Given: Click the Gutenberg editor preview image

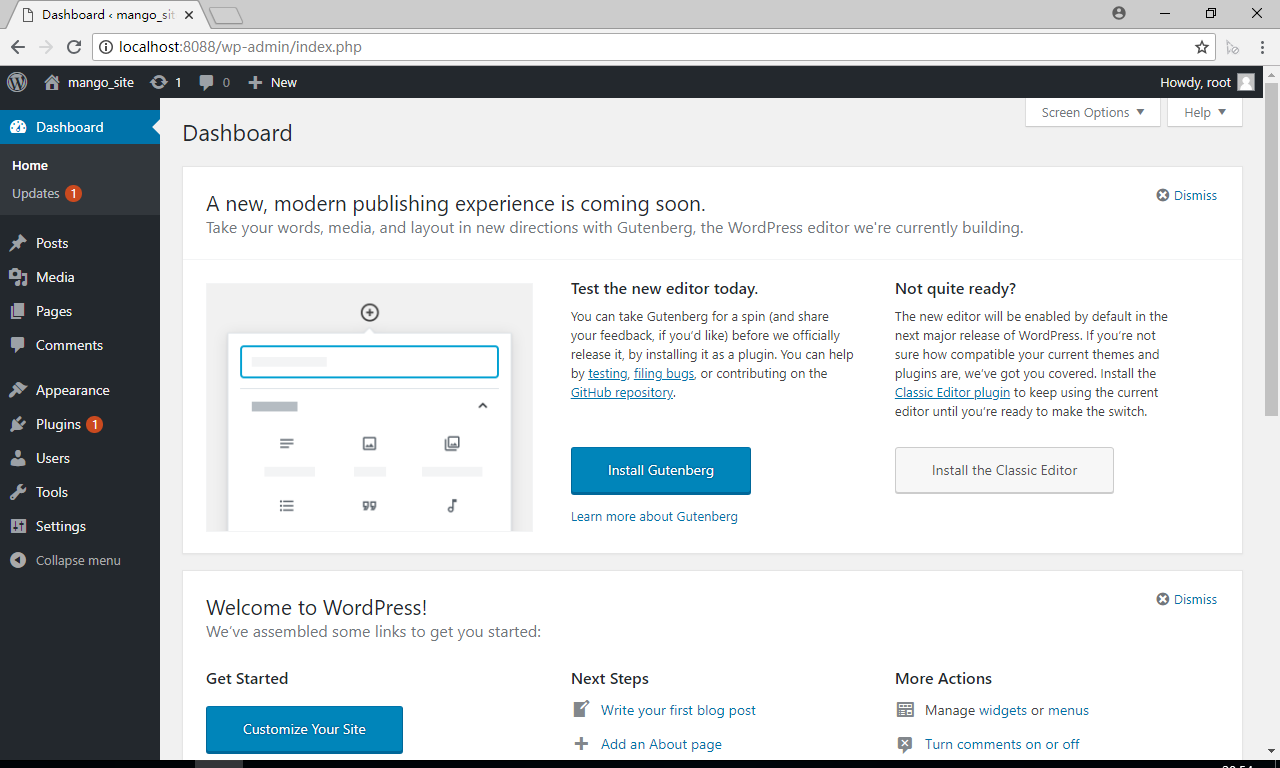Looking at the screenshot, I should tap(369, 407).
